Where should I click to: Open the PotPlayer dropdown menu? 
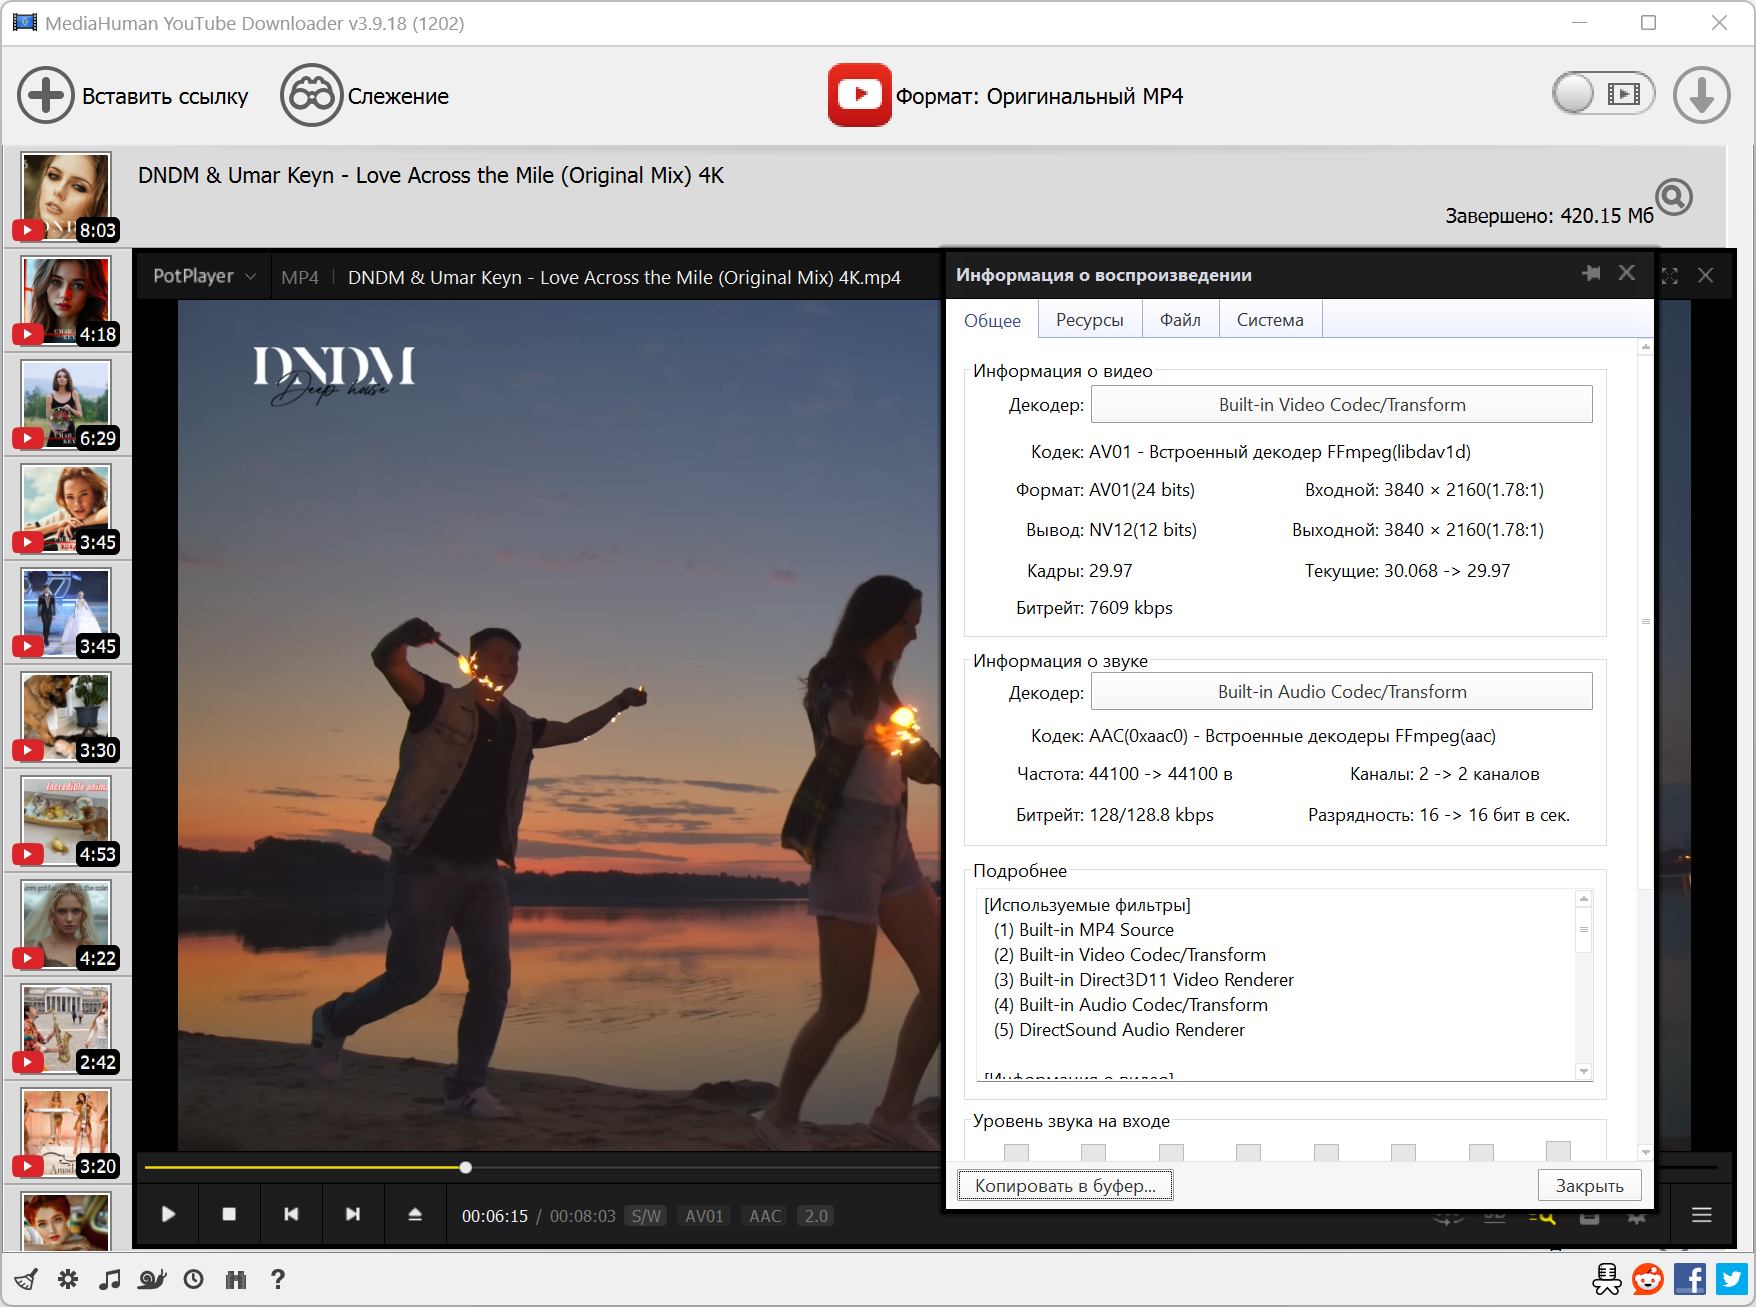click(x=204, y=276)
